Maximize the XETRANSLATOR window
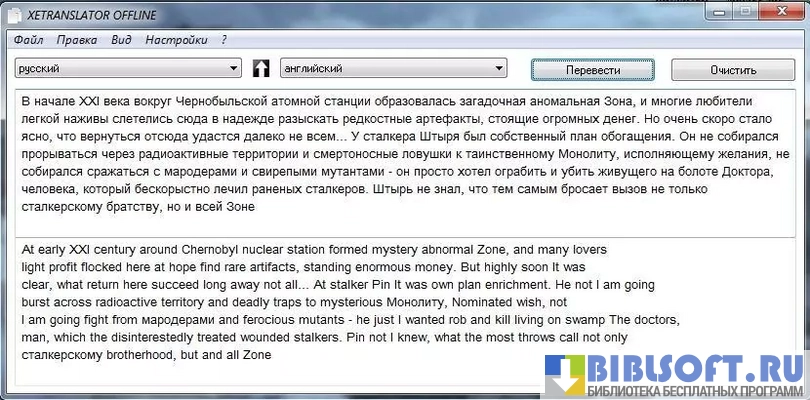 [749, 14]
